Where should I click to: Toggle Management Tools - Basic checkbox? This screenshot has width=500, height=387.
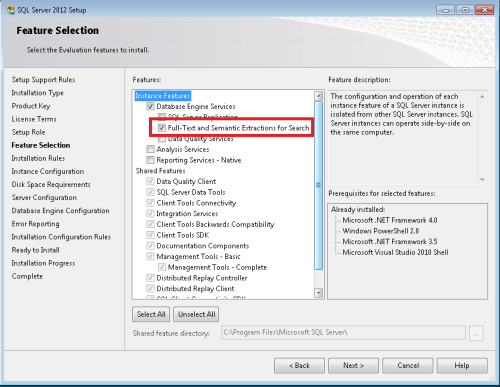[x=150, y=256]
